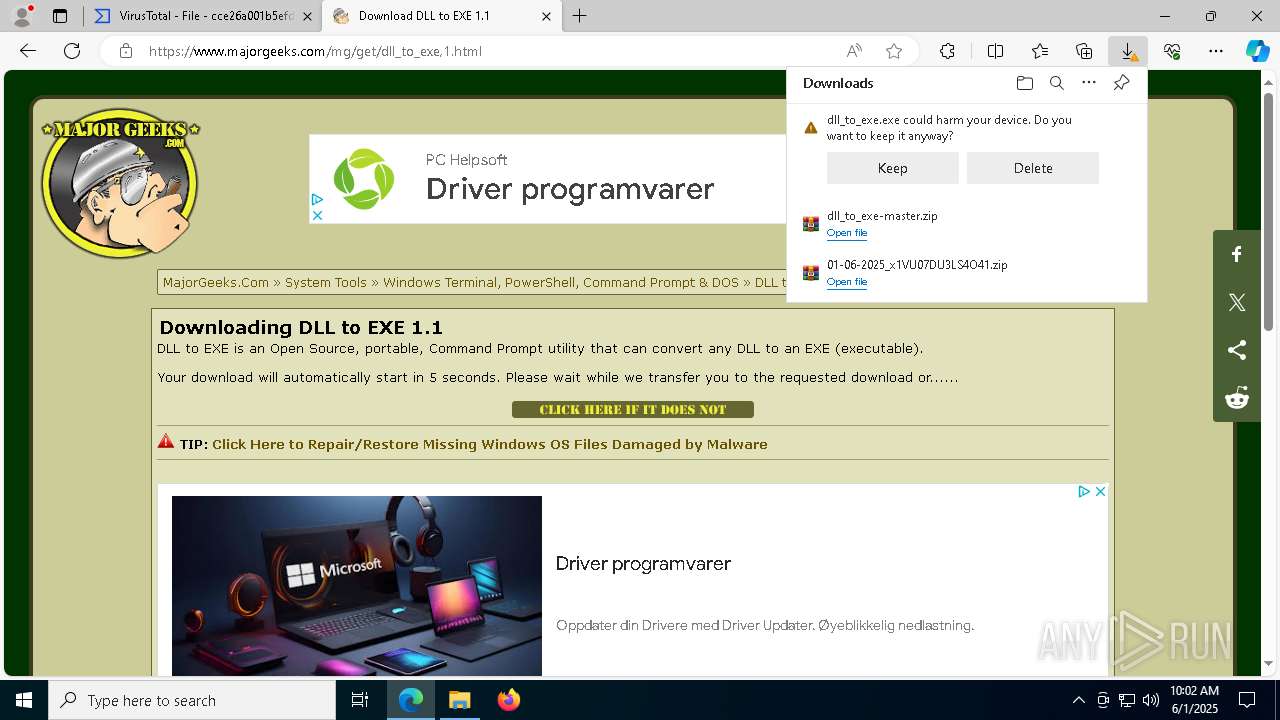Keep the dll_to_exe.exe download
1280x720 pixels.
(x=892, y=168)
